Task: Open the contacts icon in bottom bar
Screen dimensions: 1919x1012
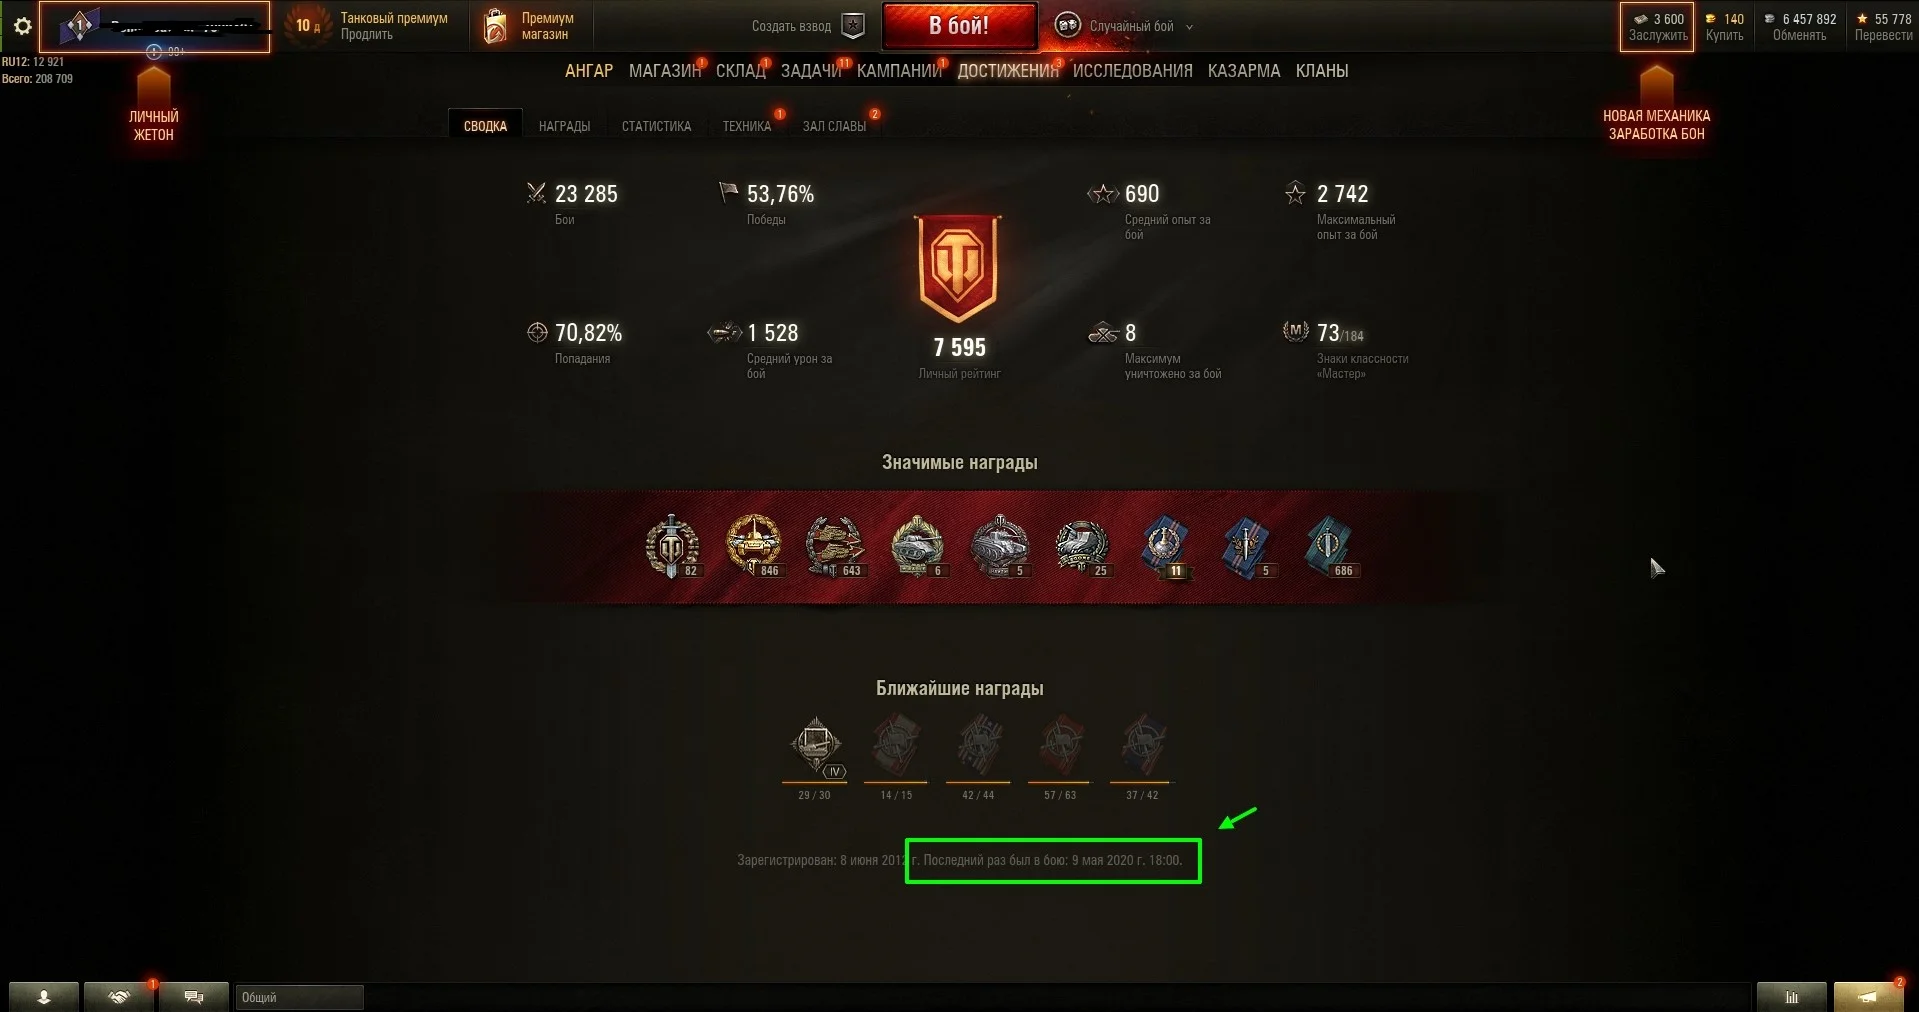Action: coord(44,997)
